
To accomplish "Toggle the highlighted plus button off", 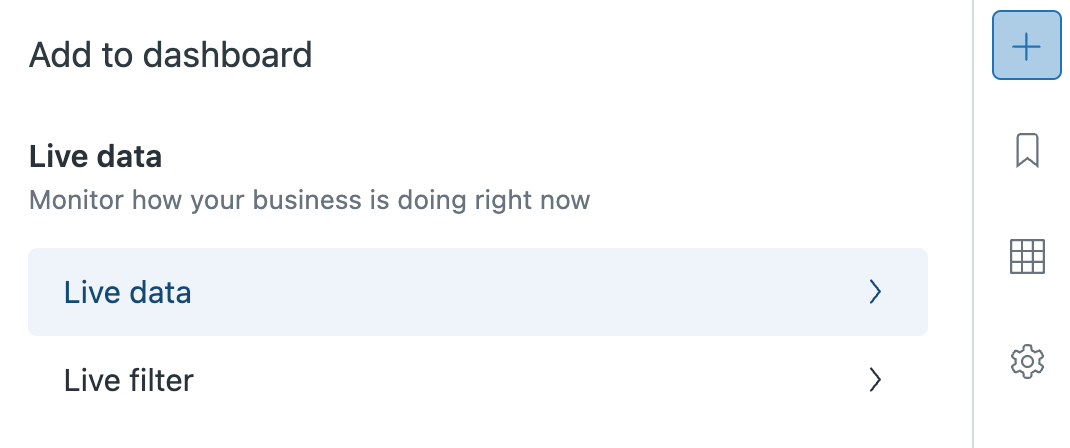I will click(x=1026, y=46).
